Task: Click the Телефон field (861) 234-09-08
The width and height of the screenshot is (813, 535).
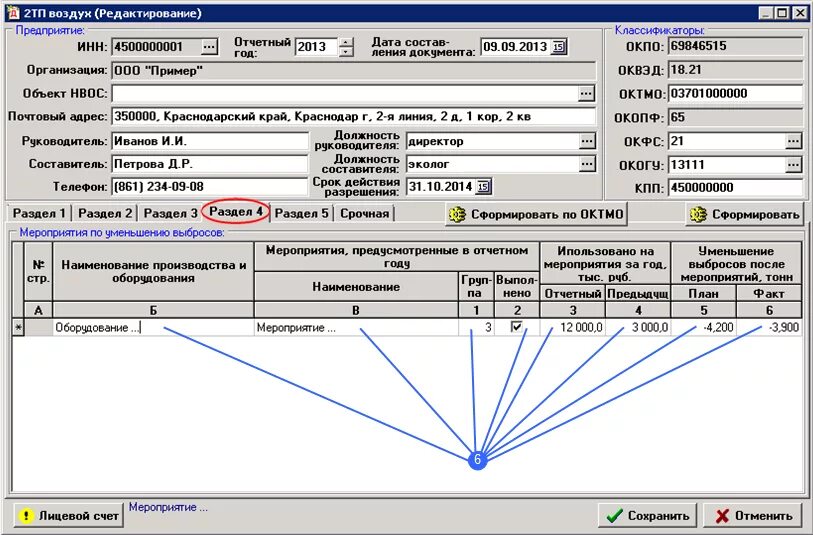Action: [209, 187]
